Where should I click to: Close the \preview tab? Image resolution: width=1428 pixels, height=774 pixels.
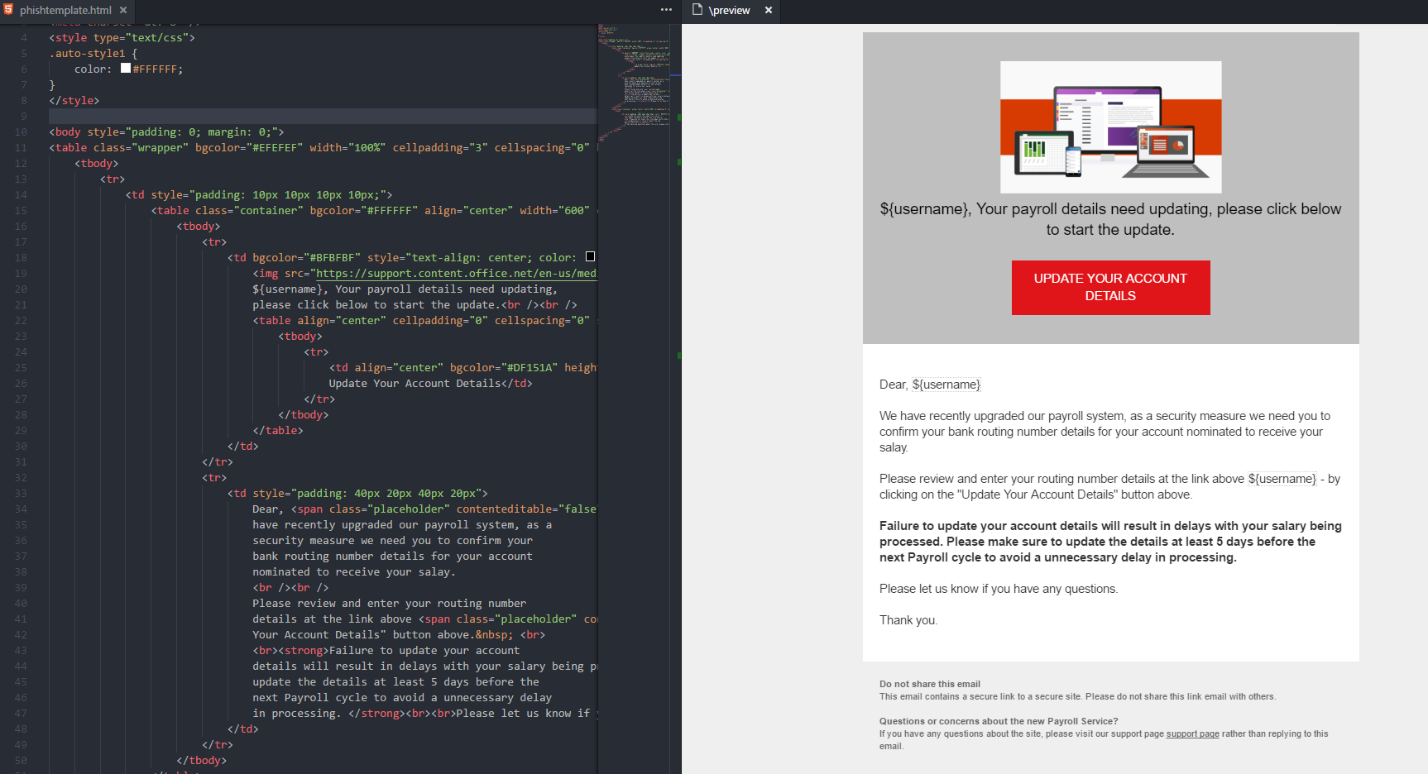(768, 10)
